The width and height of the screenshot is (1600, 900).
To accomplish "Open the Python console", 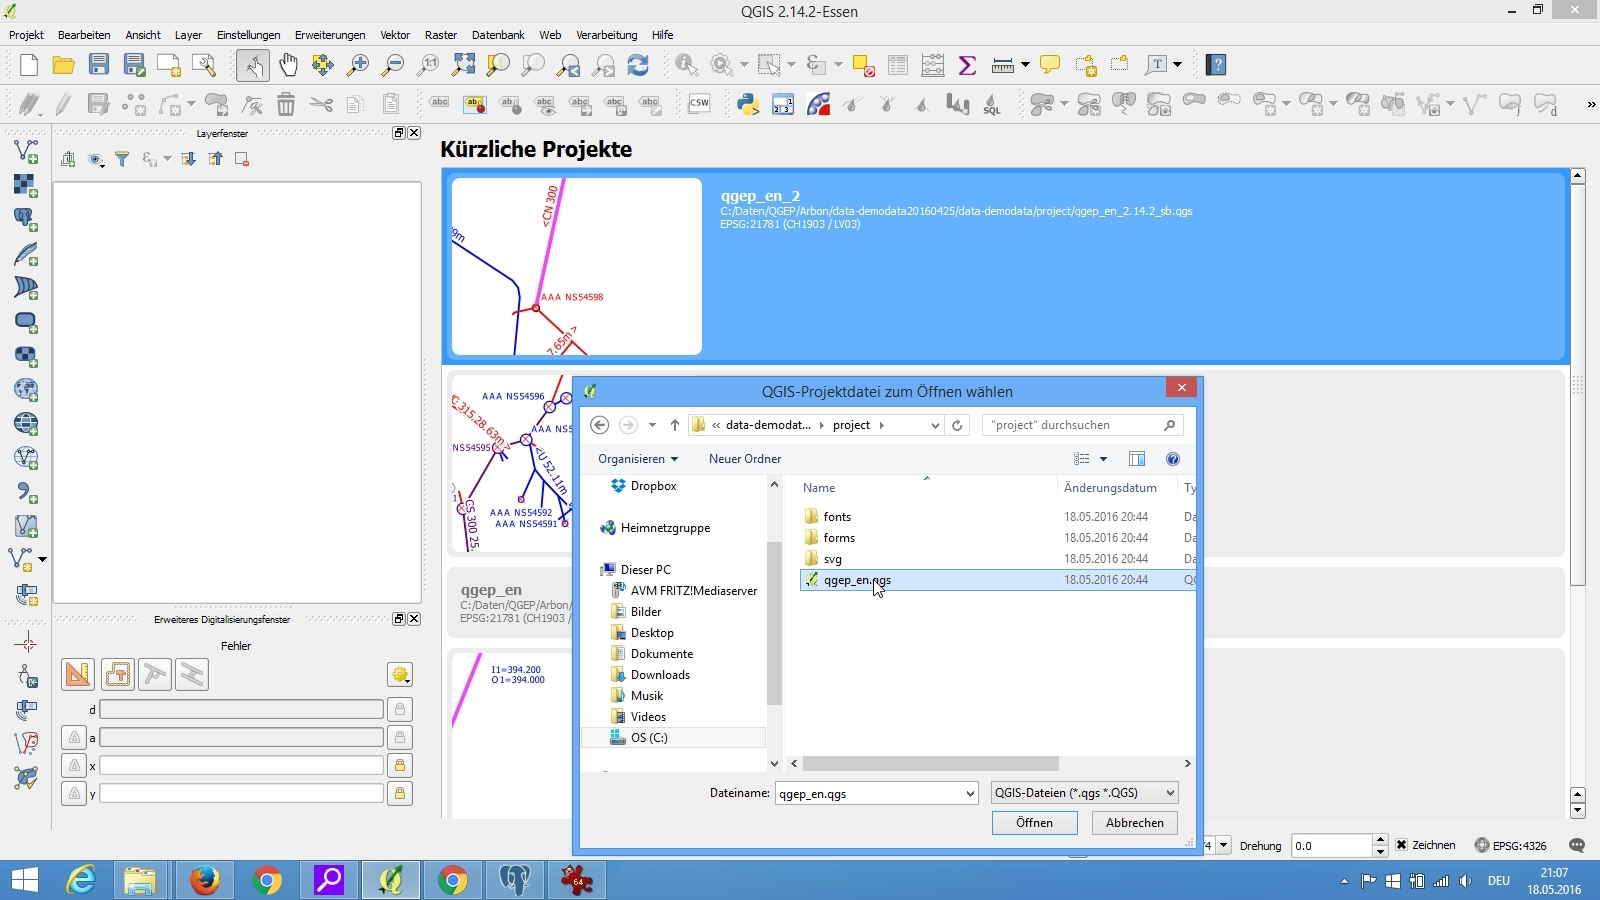I will (748, 104).
